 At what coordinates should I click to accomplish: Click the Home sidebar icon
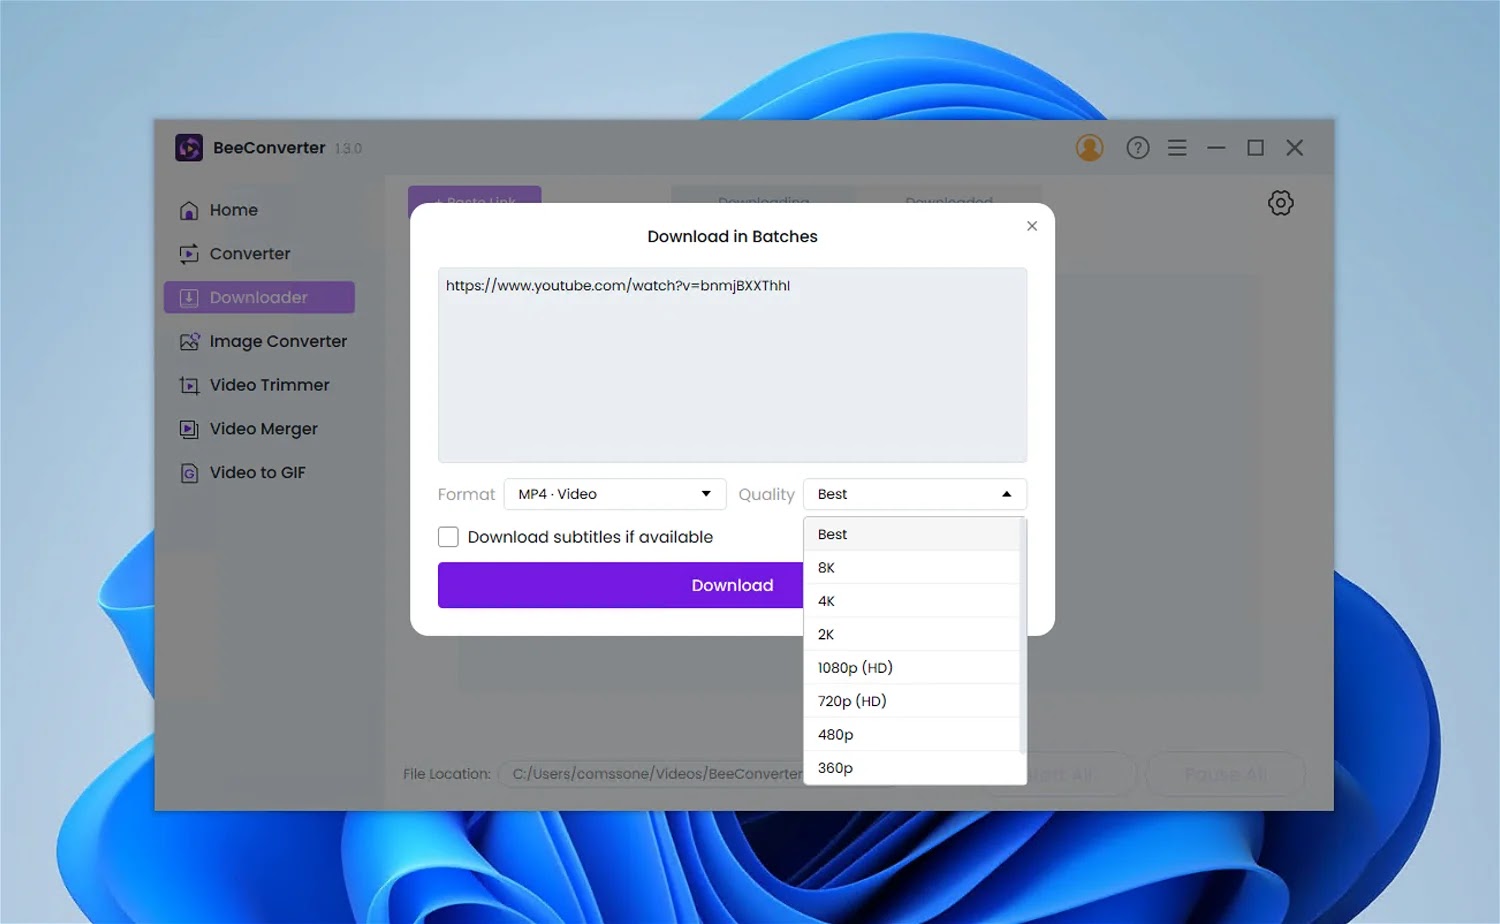[189, 210]
